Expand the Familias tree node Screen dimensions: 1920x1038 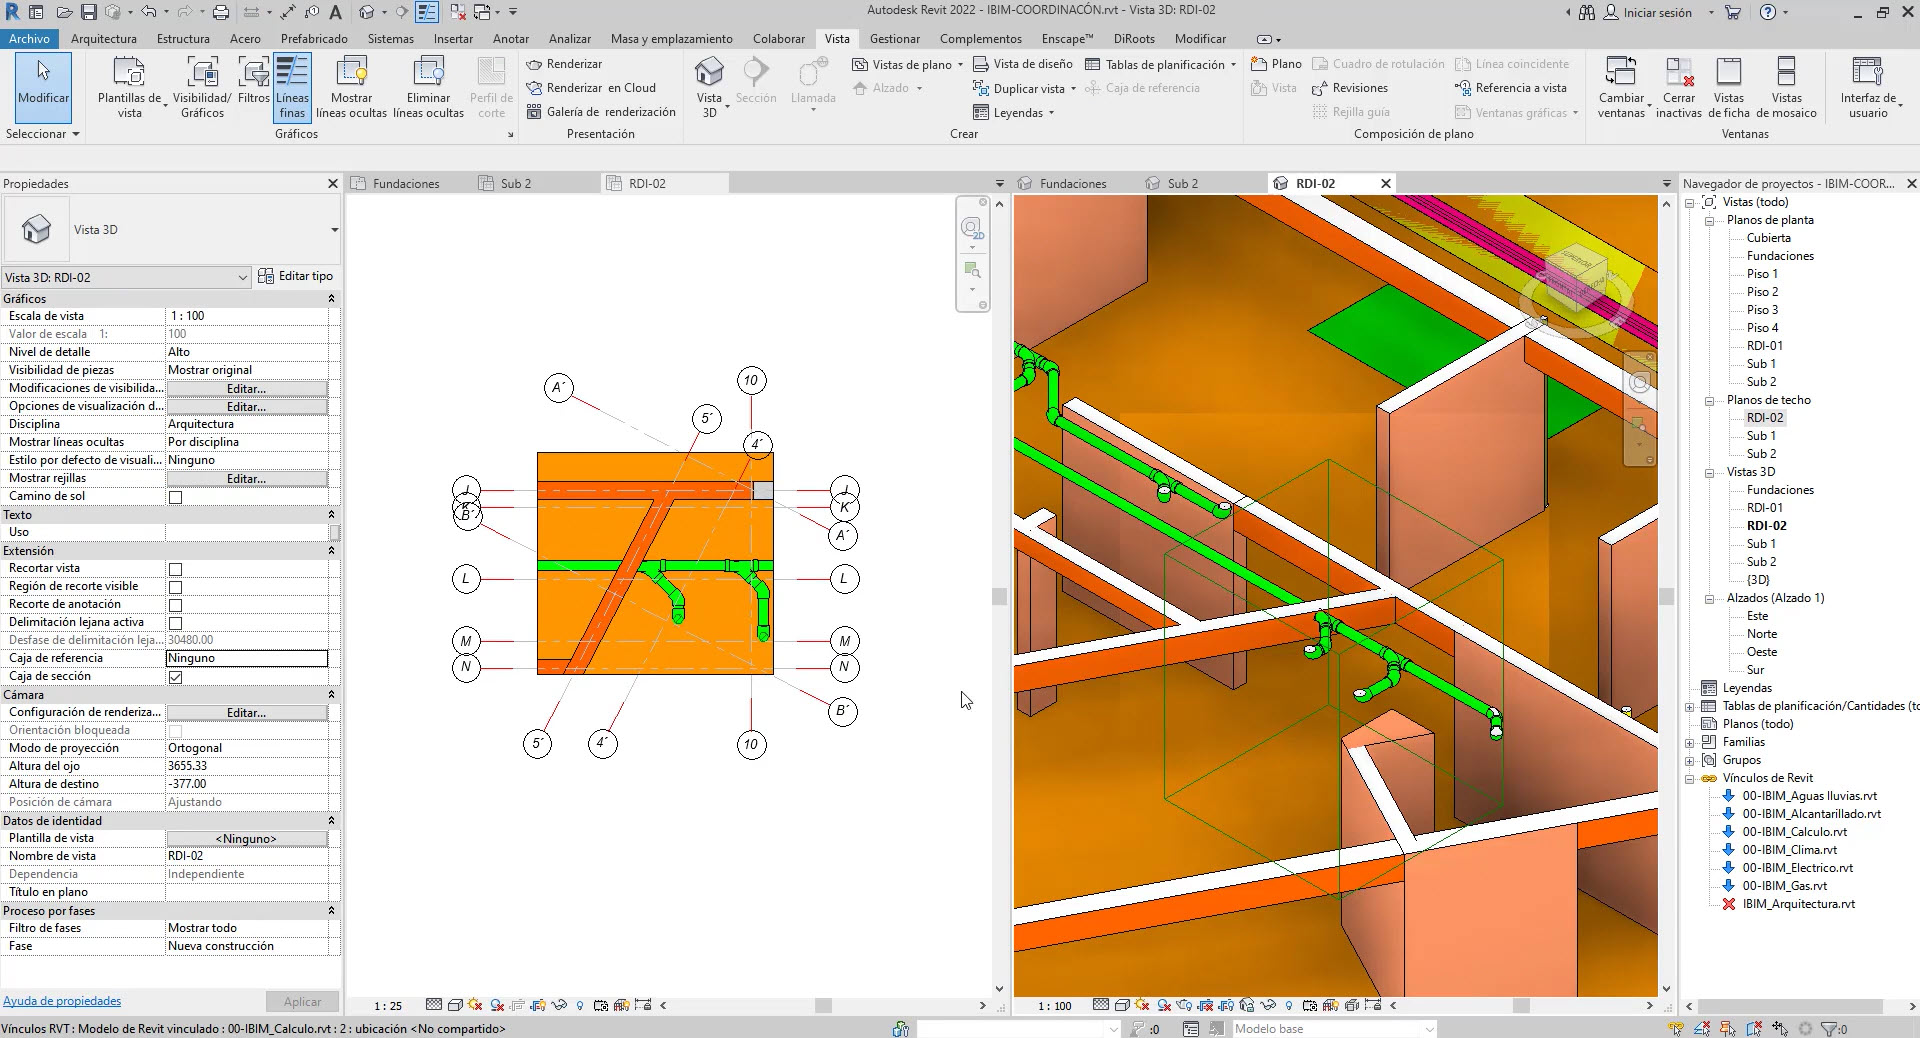point(1690,742)
